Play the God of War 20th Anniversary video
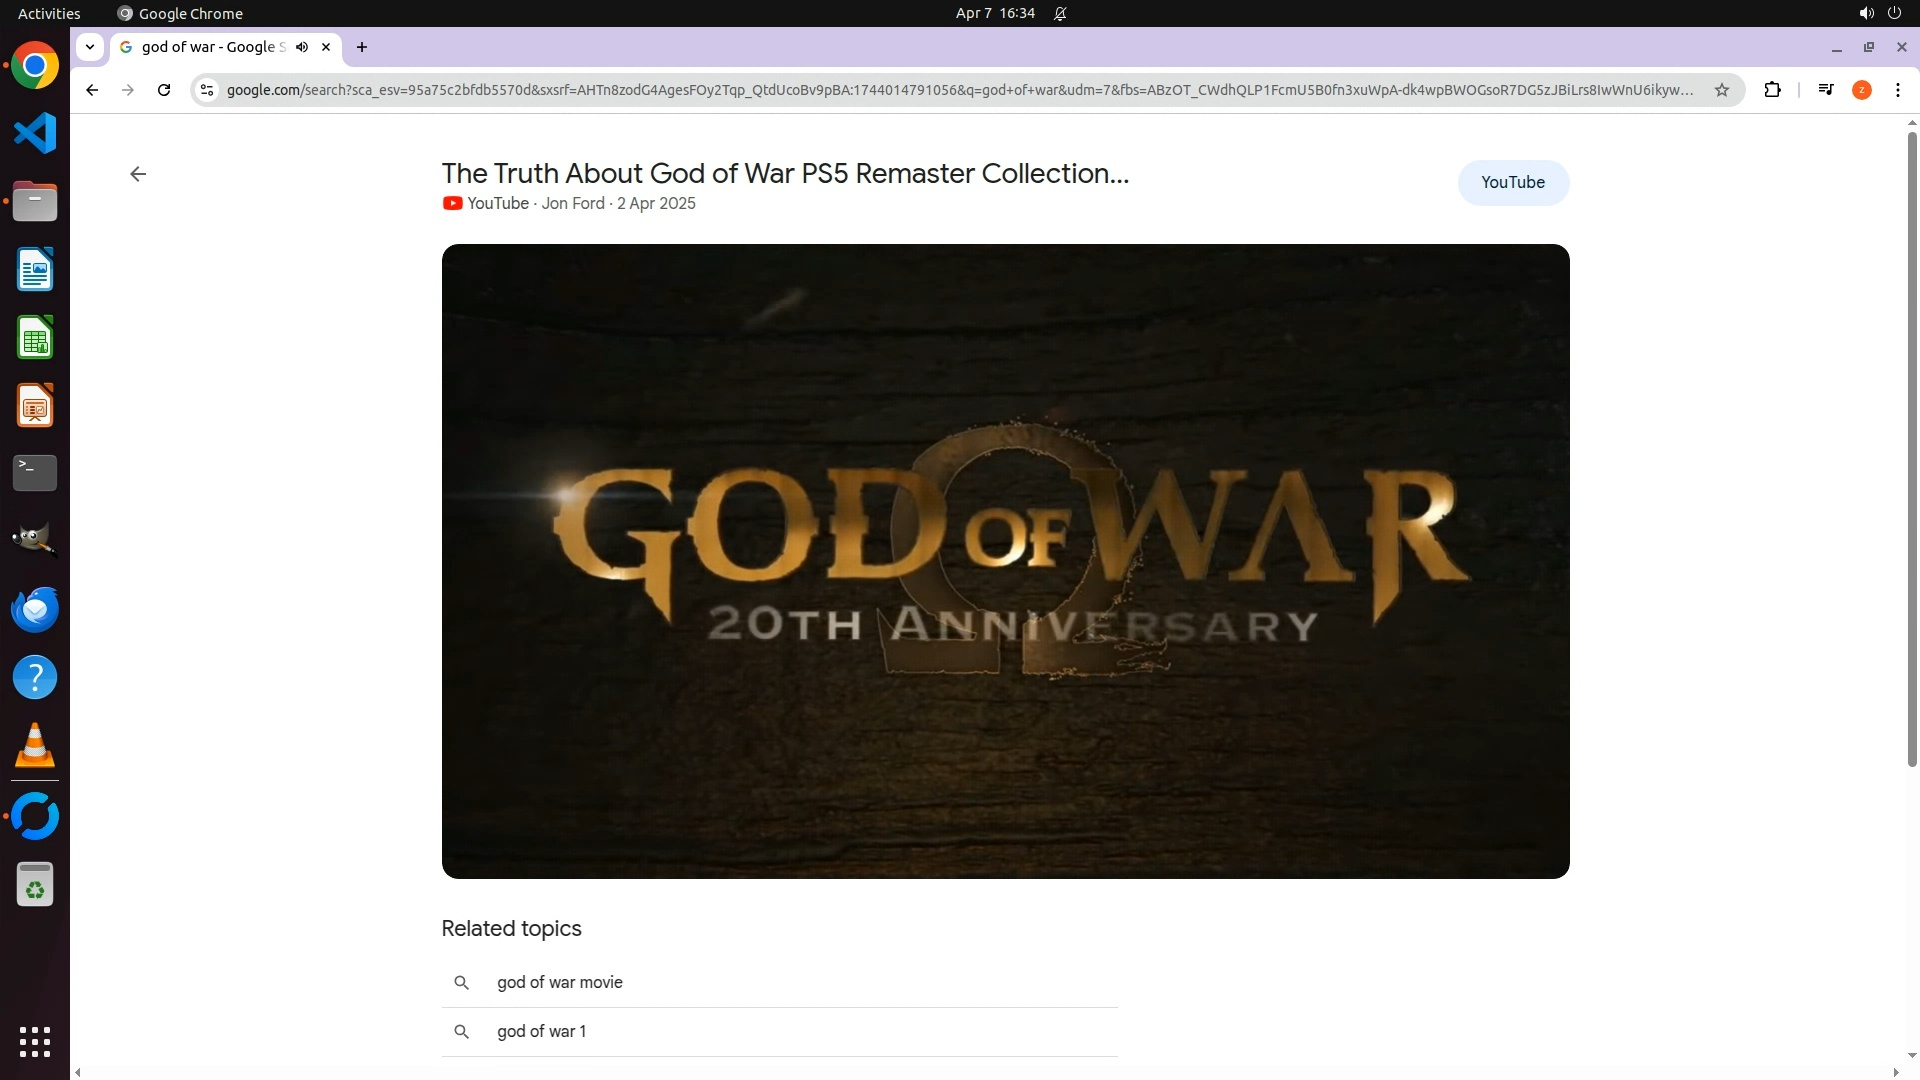 tap(1005, 561)
